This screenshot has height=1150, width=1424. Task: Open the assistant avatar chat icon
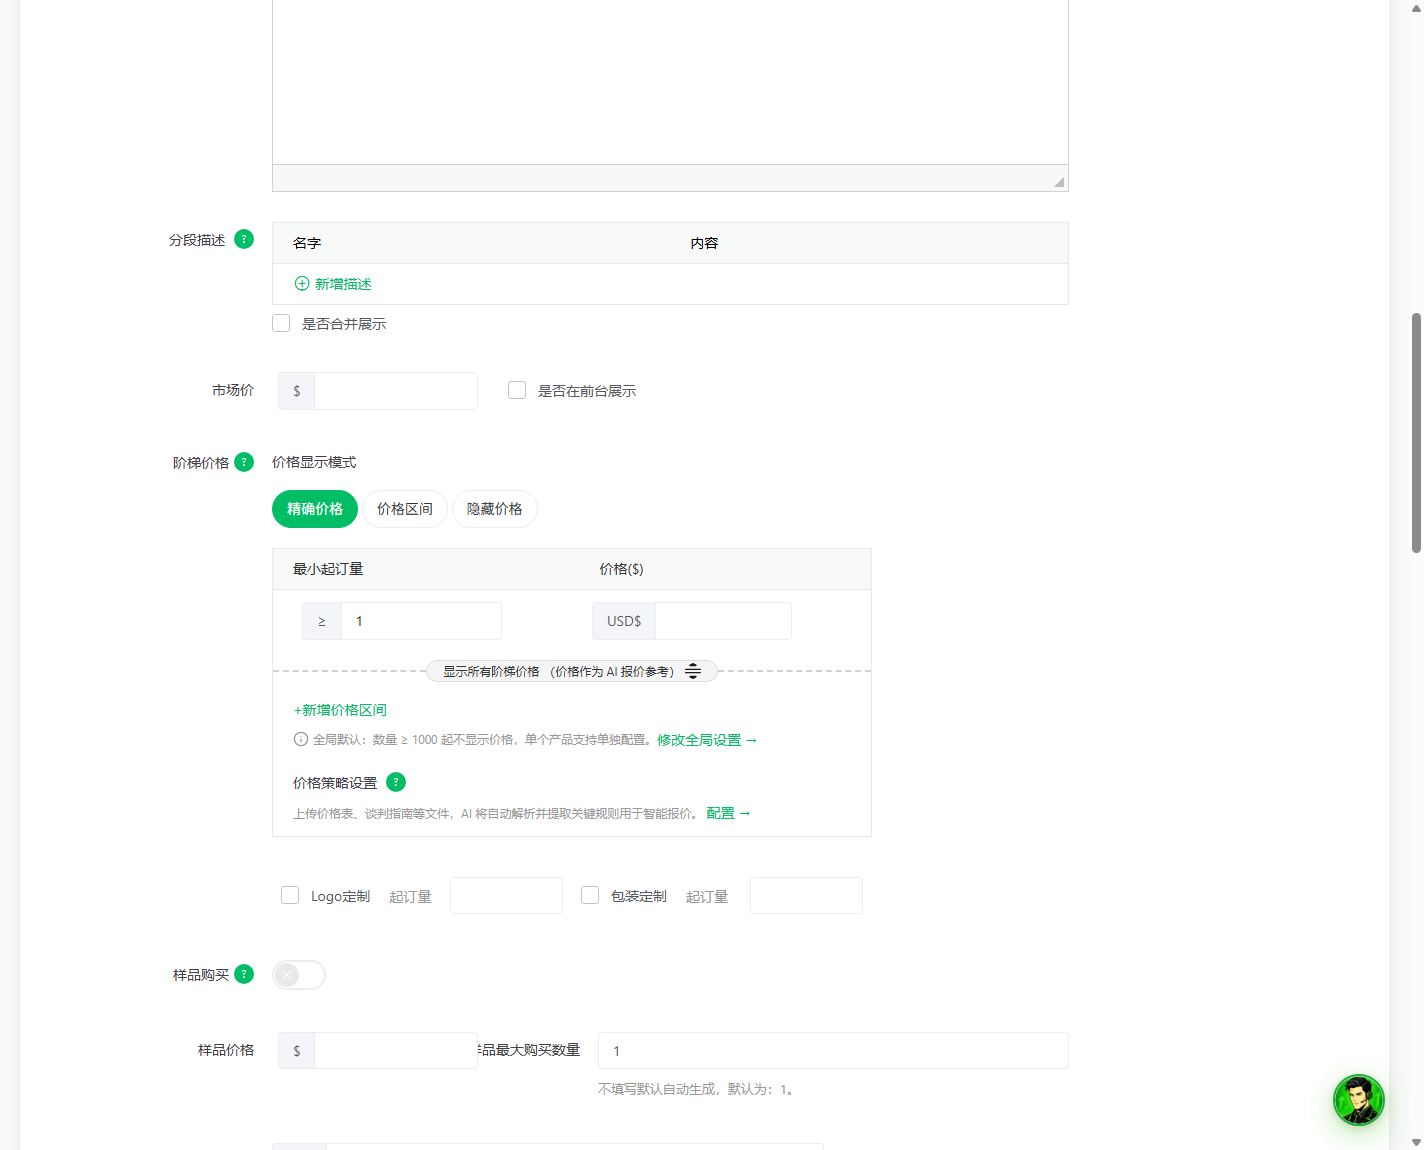(1359, 1100)
